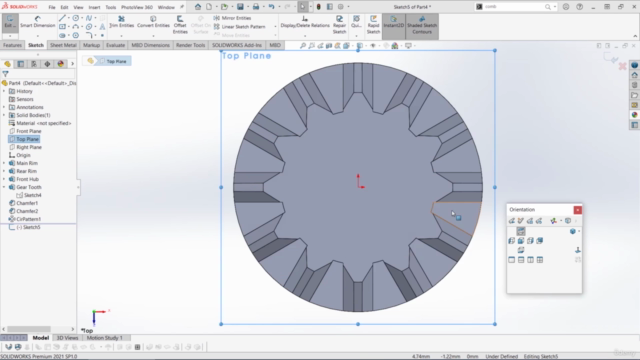This screenshot has height=360, width=640.
Task: Collapse the Gear Tooth feature
Action: tap(4, 187)
